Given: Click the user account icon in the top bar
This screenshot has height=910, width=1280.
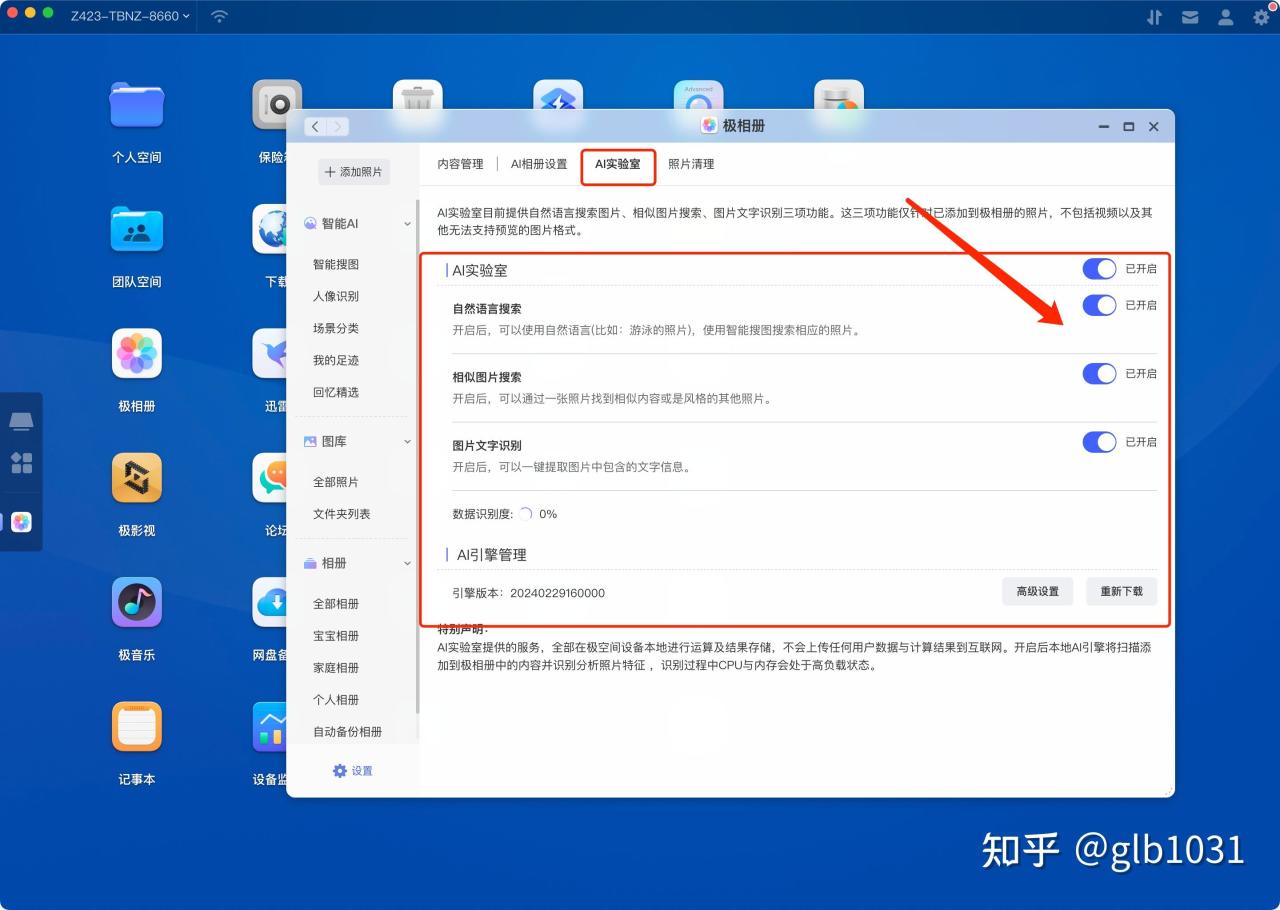Looking at the screenshot, I should 1225,16.
